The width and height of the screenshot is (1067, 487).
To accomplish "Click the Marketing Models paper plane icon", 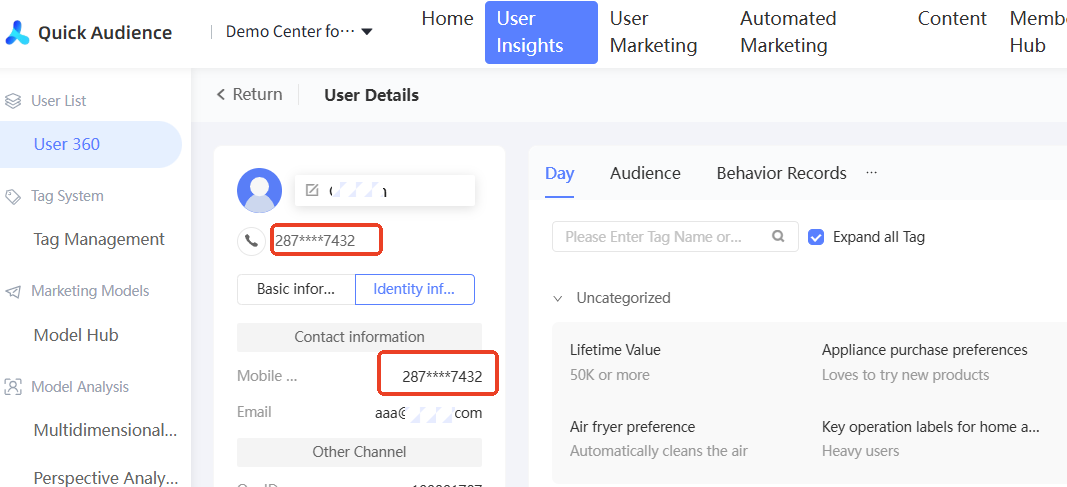I will click(x=13, y=292).
